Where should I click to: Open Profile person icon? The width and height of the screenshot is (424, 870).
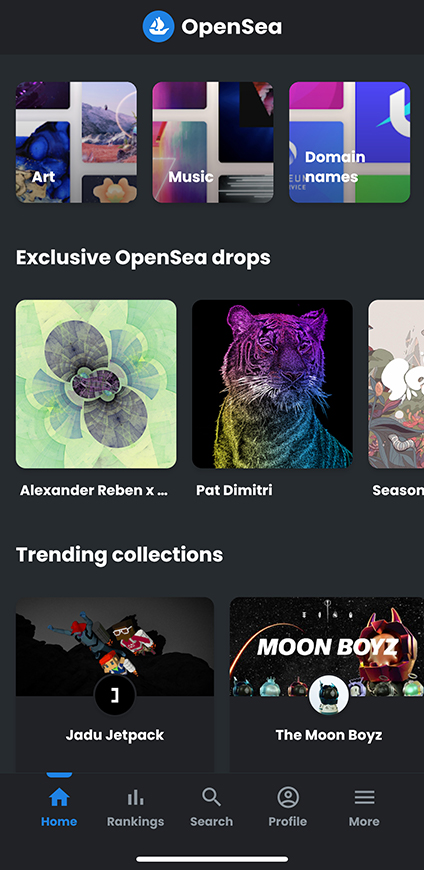point(288,798)
